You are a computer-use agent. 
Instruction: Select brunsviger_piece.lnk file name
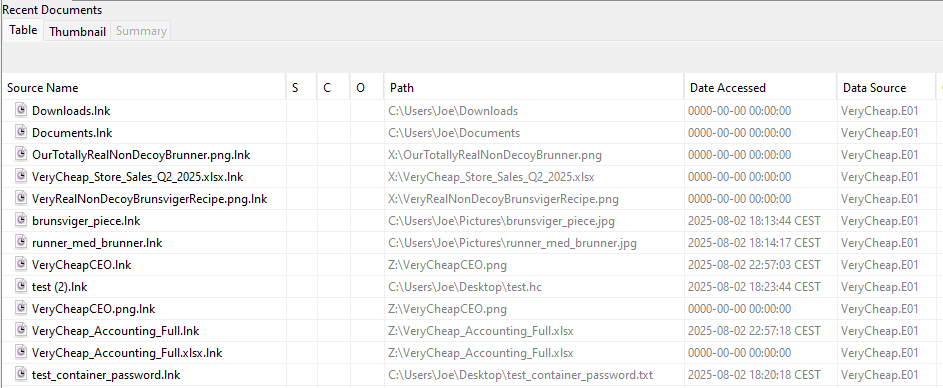point(86,221)
